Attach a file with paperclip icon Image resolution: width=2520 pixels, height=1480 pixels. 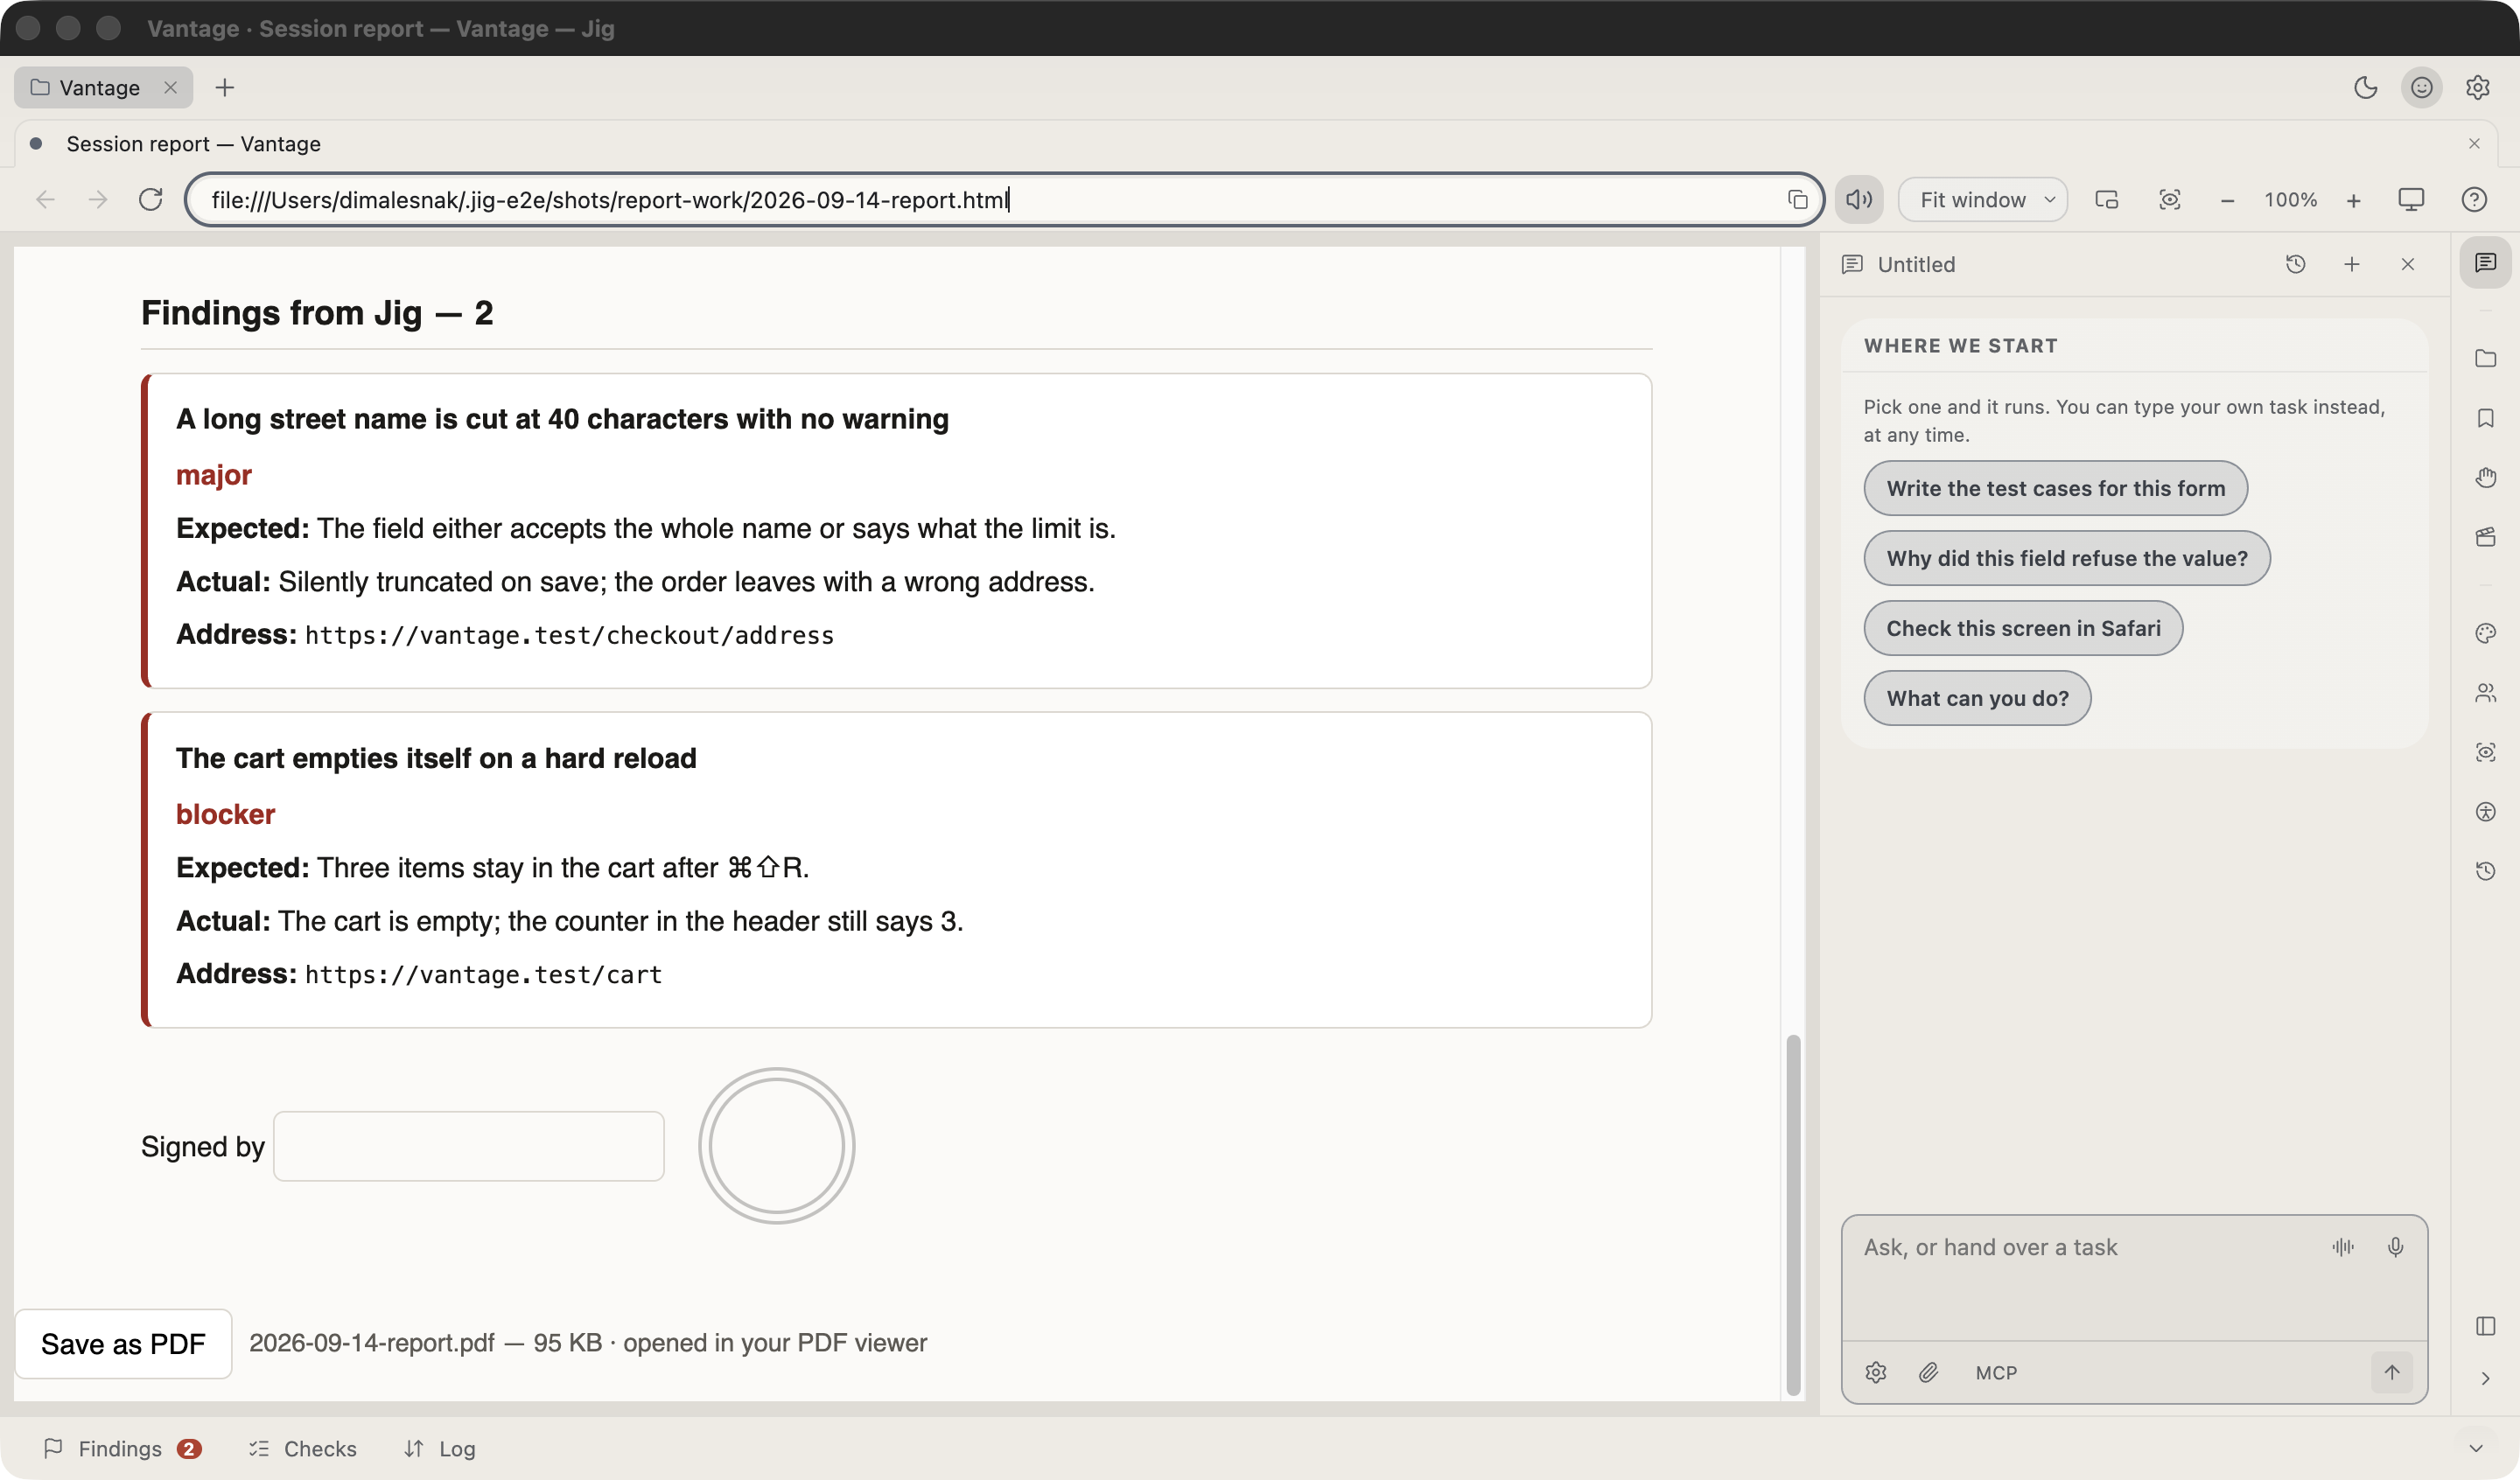click(x=1928, y=1372)
